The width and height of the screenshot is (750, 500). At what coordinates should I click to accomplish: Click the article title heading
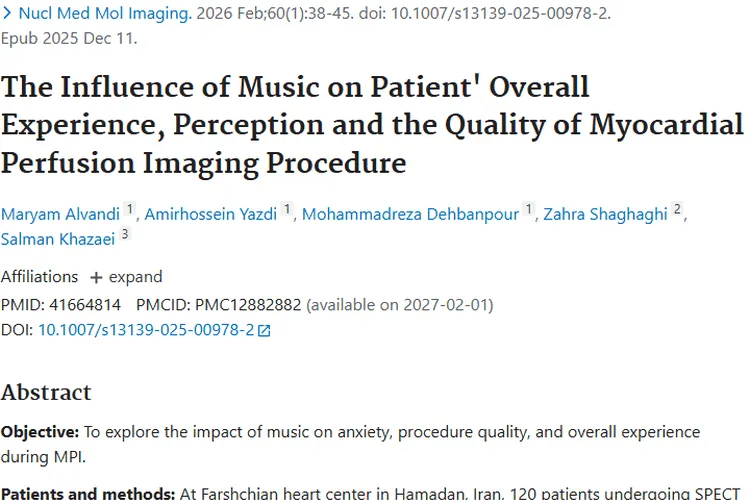tap(372, 124)
